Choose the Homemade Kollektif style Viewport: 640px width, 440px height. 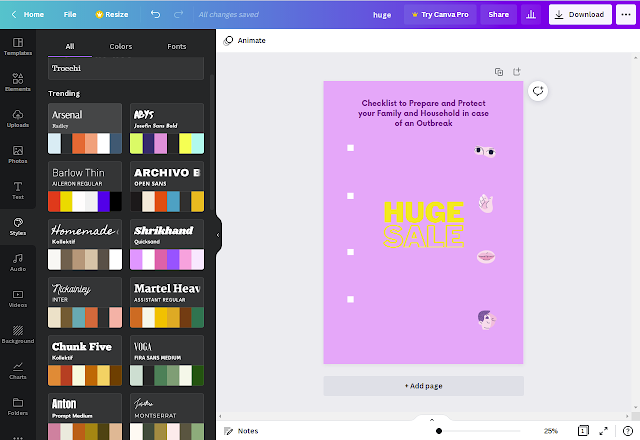[85, 244]
